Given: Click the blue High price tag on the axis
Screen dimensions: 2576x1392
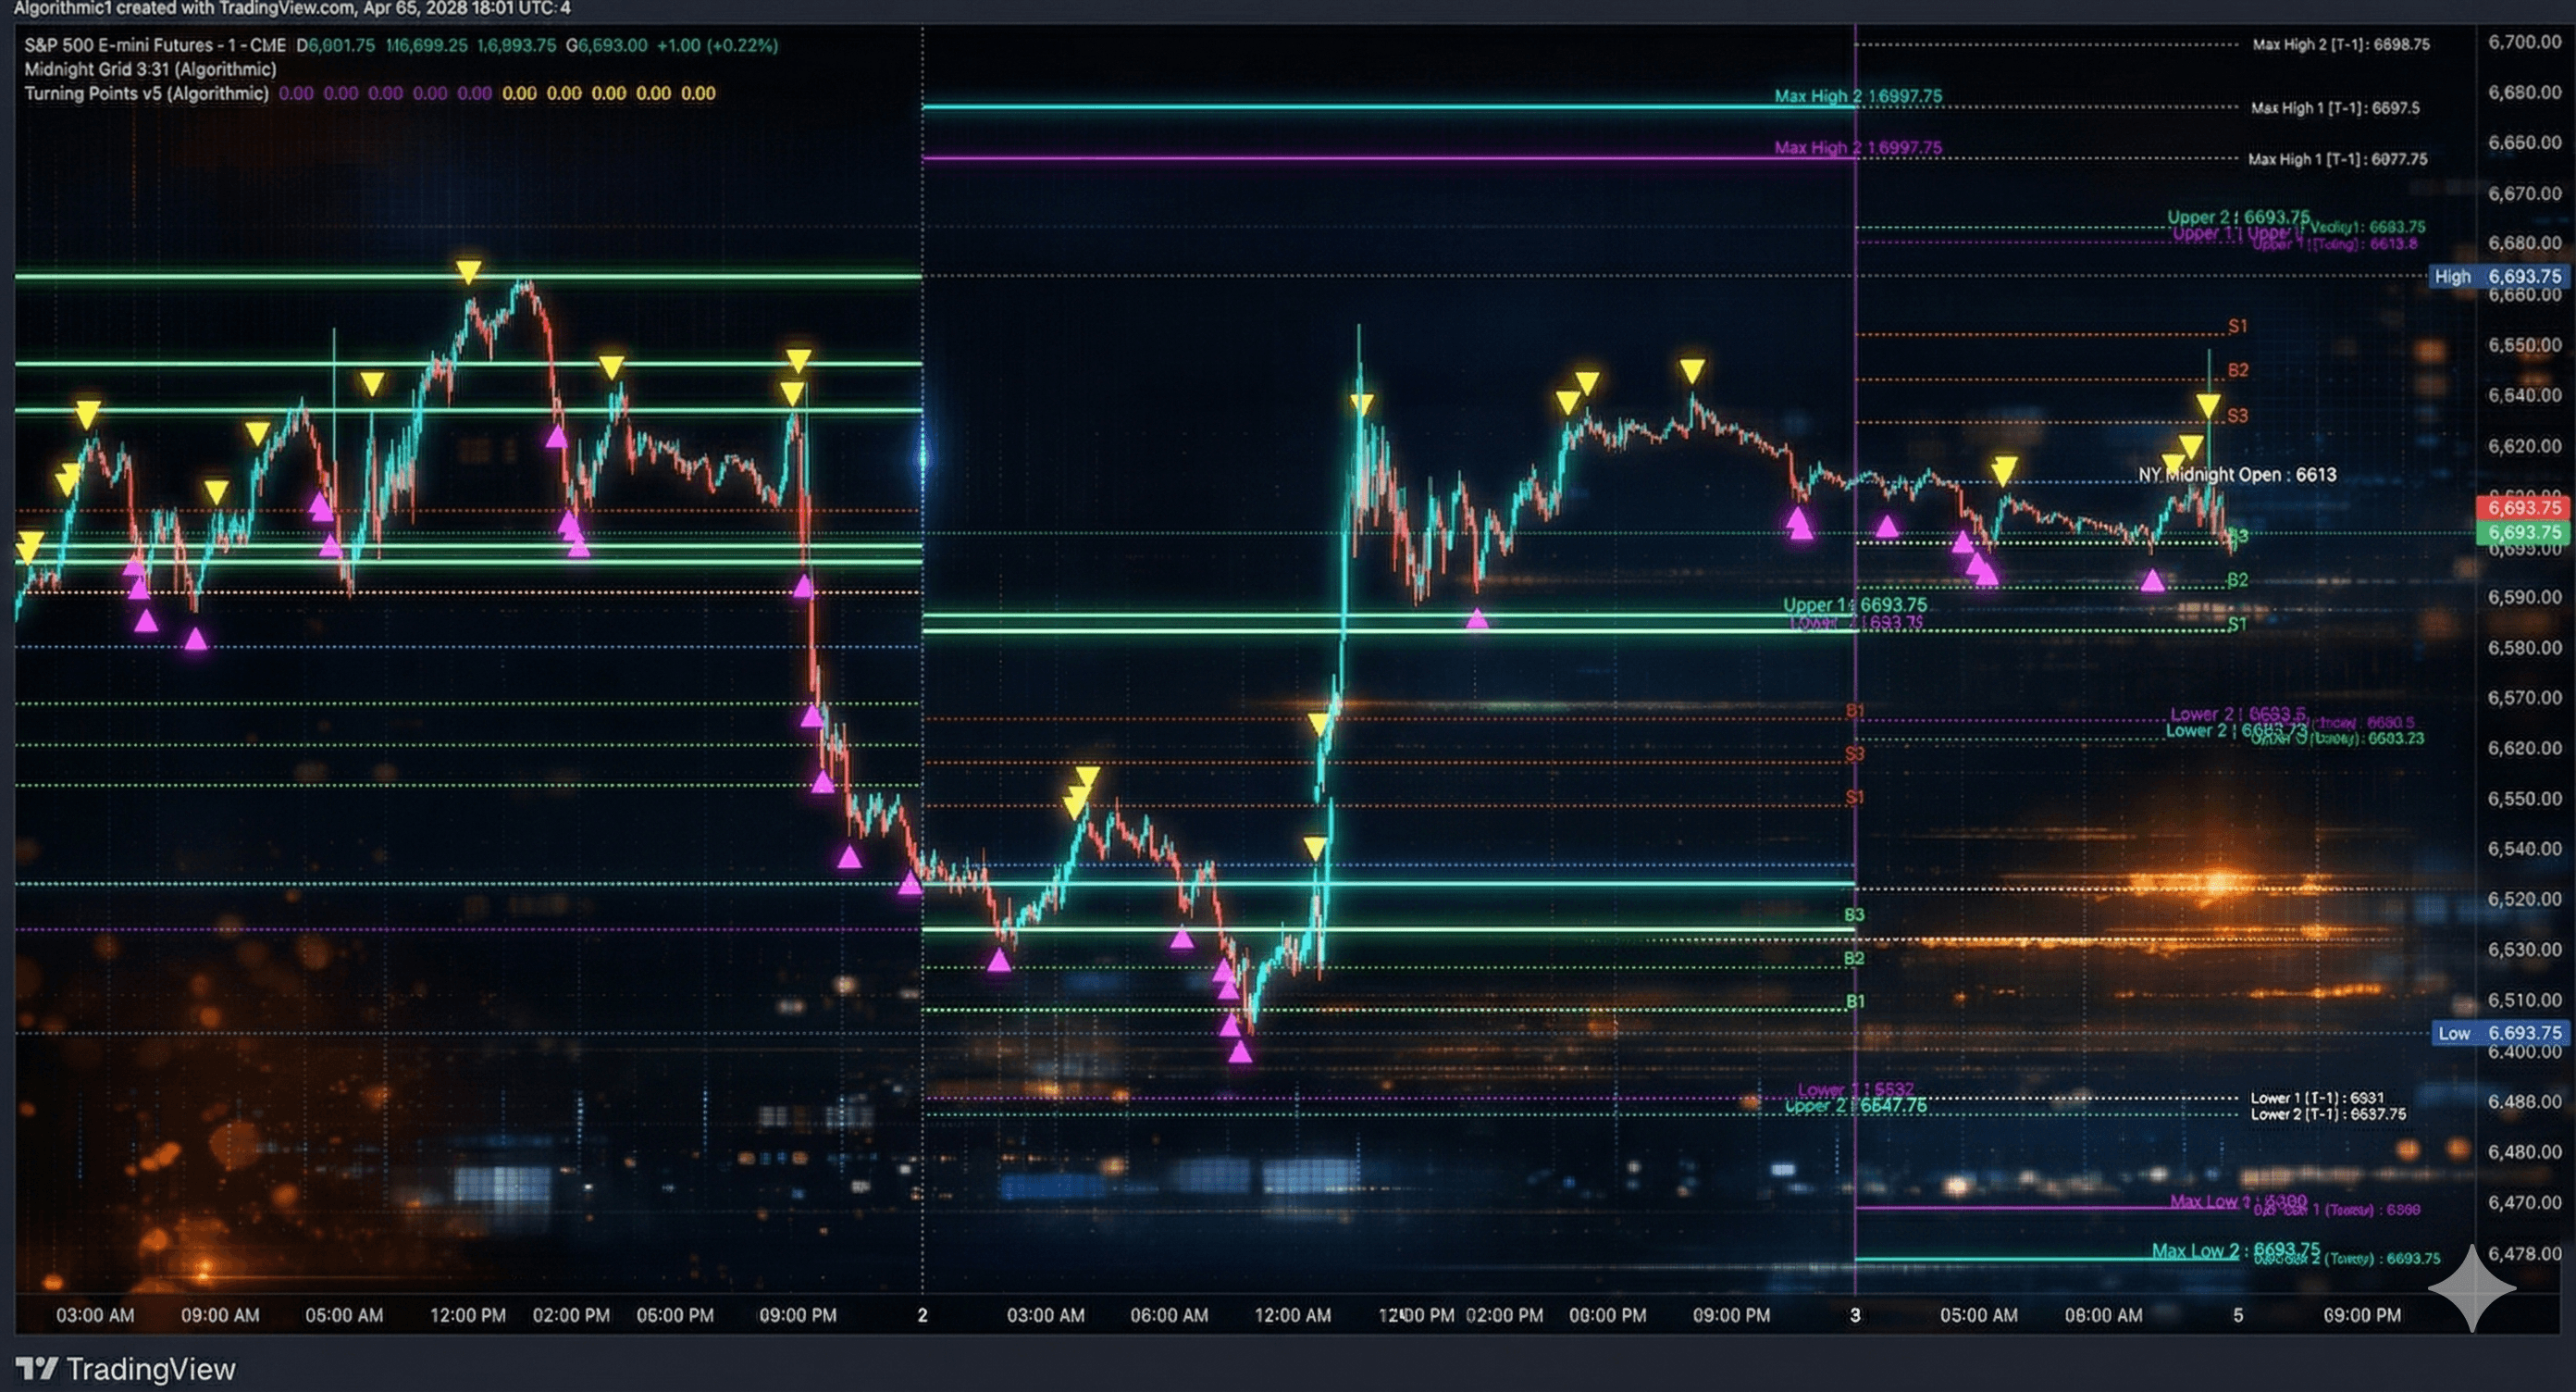Looking at the screenshot, I should (2500, 276).
